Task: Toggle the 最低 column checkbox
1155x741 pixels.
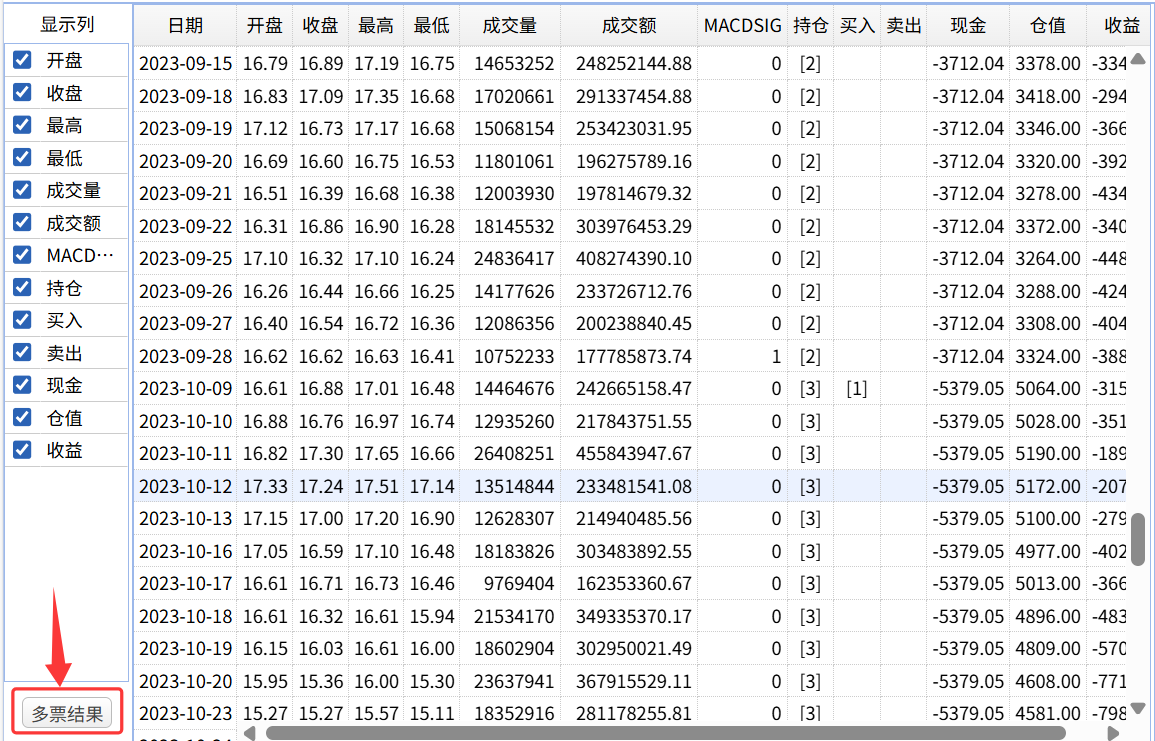Action: click(22, 157)
